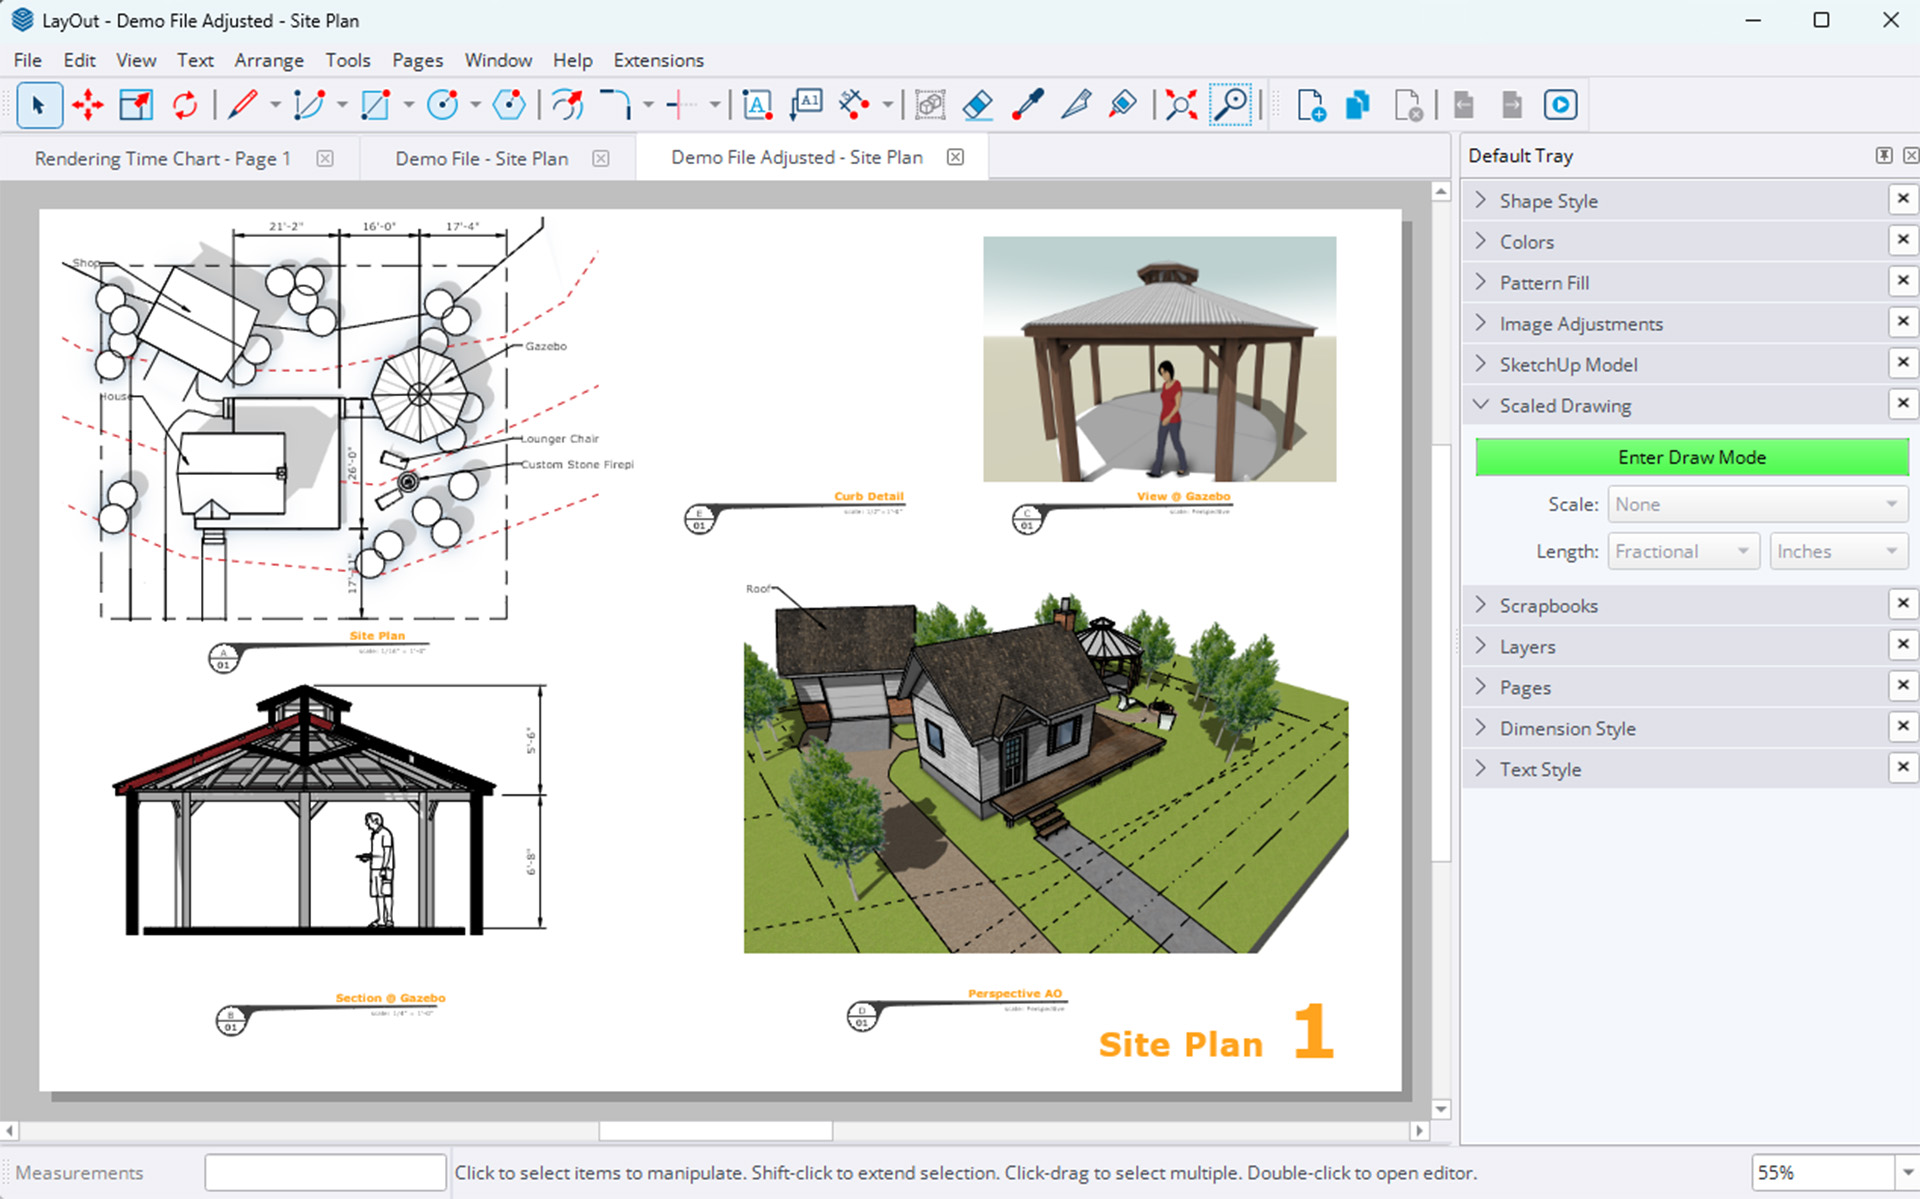Viewport: 1920px width, 1199px height.
Task: Switch to Rendering Time Chart - Page 1 tab
Action: 163,159
